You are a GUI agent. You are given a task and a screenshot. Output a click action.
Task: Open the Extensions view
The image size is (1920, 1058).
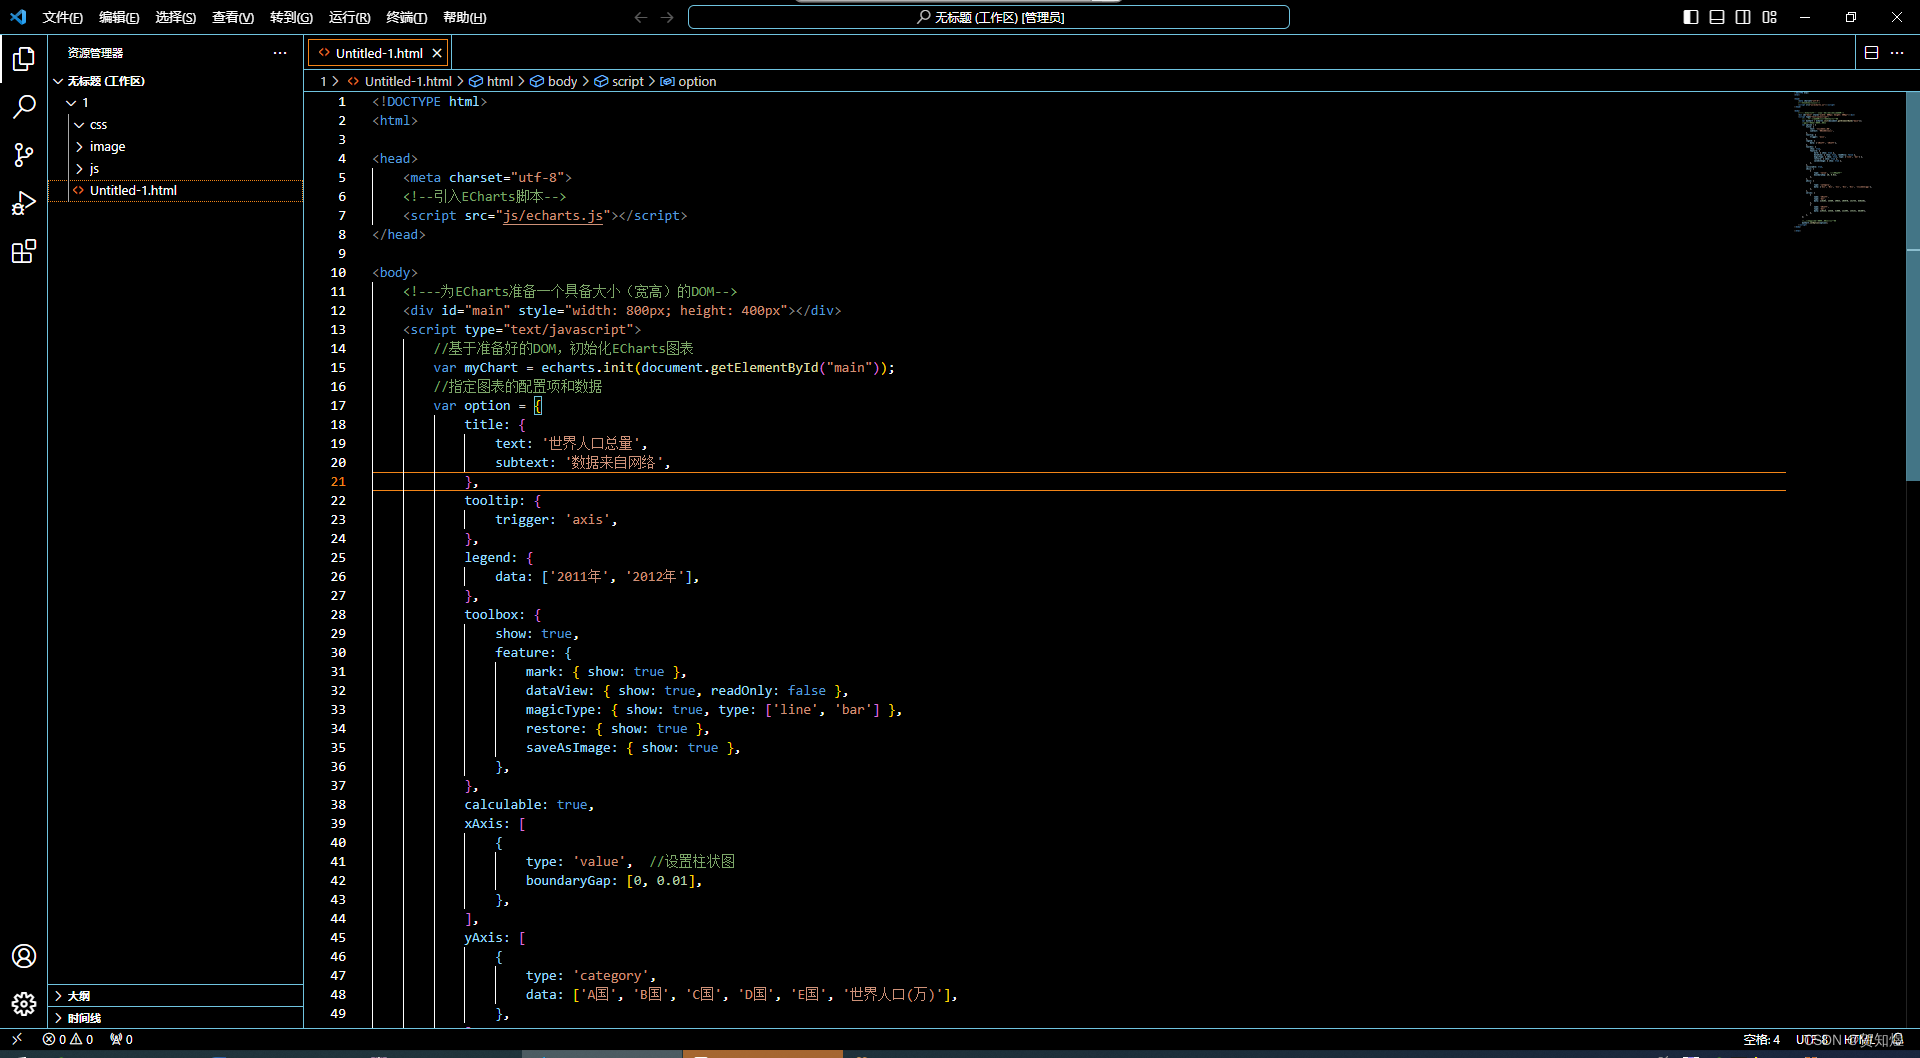pyautogui.click(x=24, y=251)
